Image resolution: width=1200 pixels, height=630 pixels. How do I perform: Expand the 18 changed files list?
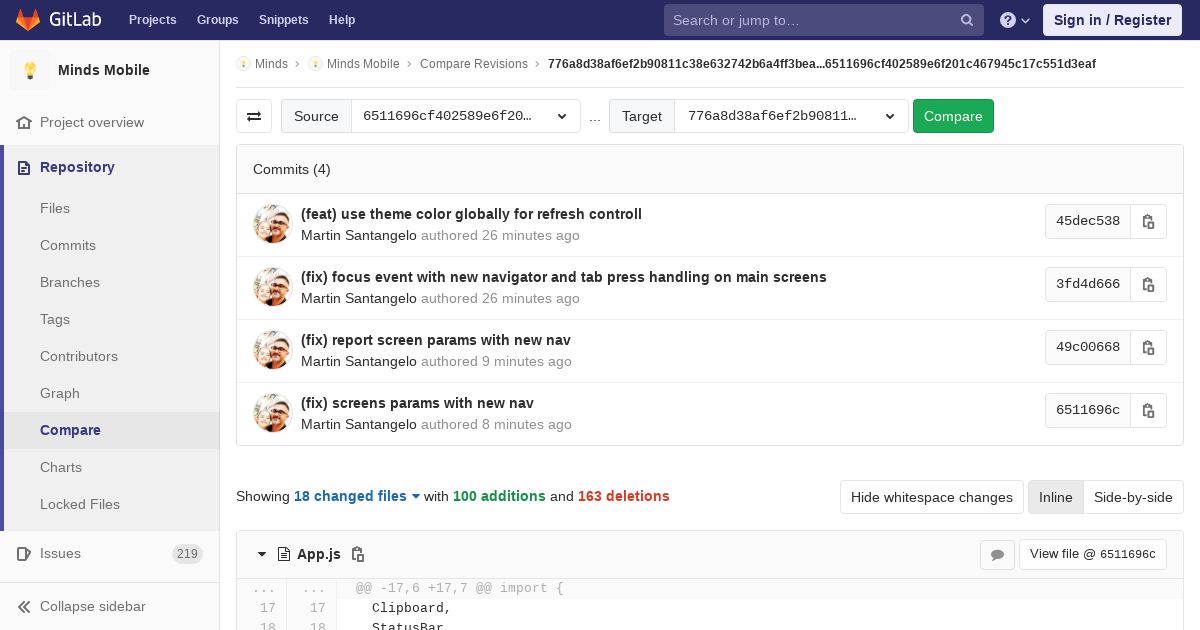357,496
